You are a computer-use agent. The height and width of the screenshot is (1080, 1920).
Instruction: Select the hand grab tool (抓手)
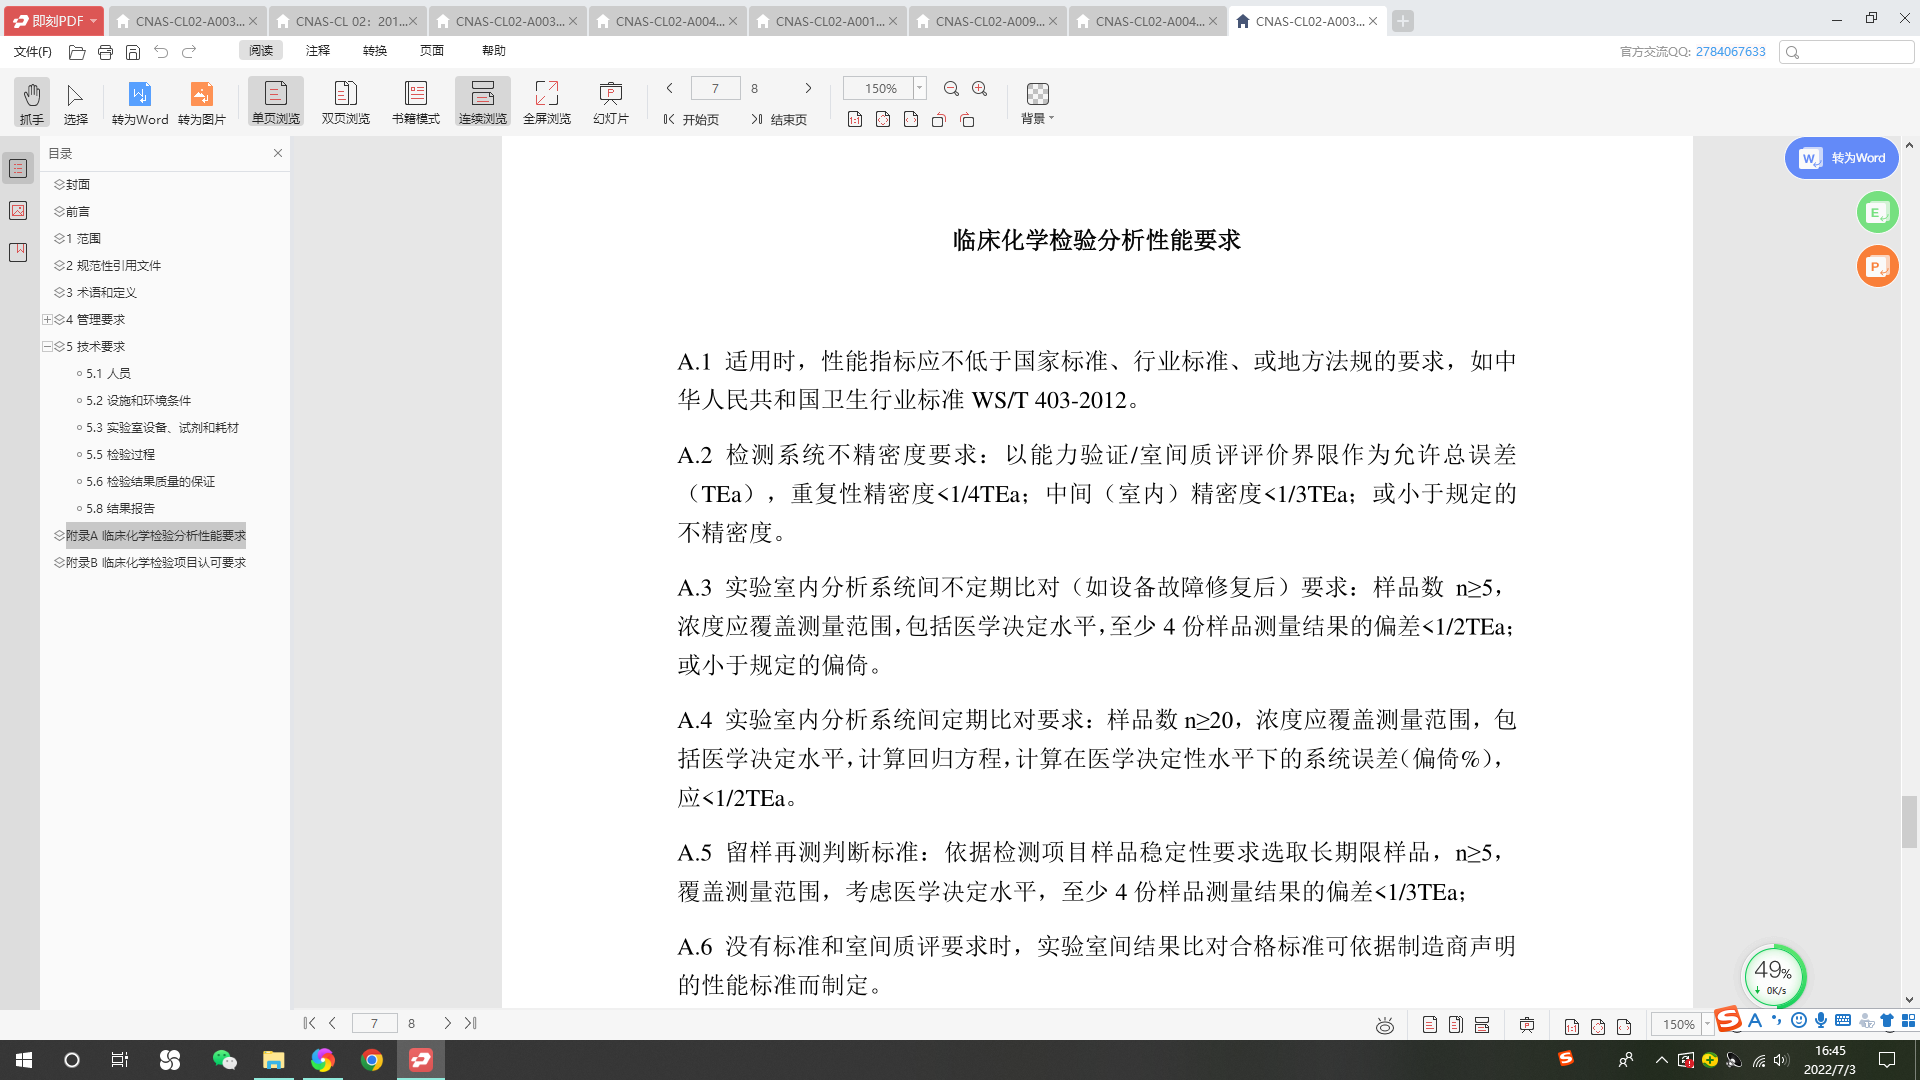coord(32,102)
